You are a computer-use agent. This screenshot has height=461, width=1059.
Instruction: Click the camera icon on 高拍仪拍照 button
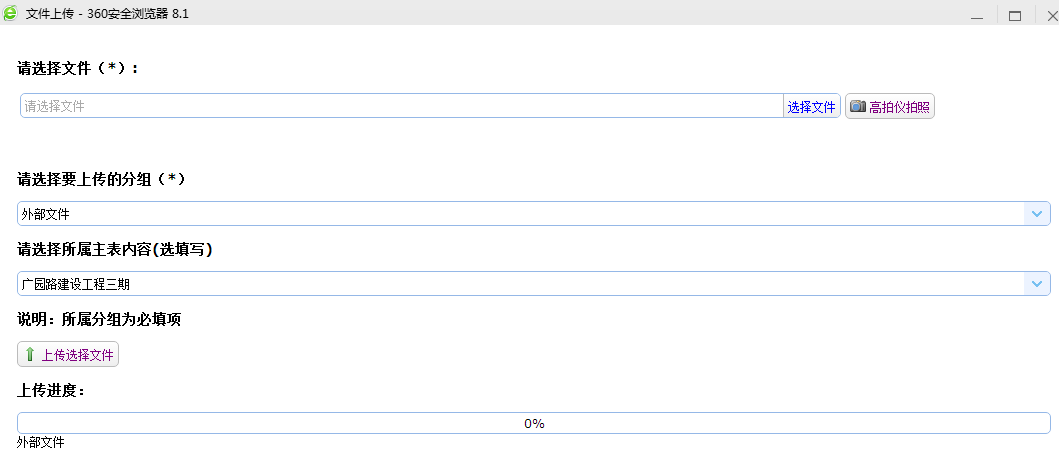pos(857,107)
